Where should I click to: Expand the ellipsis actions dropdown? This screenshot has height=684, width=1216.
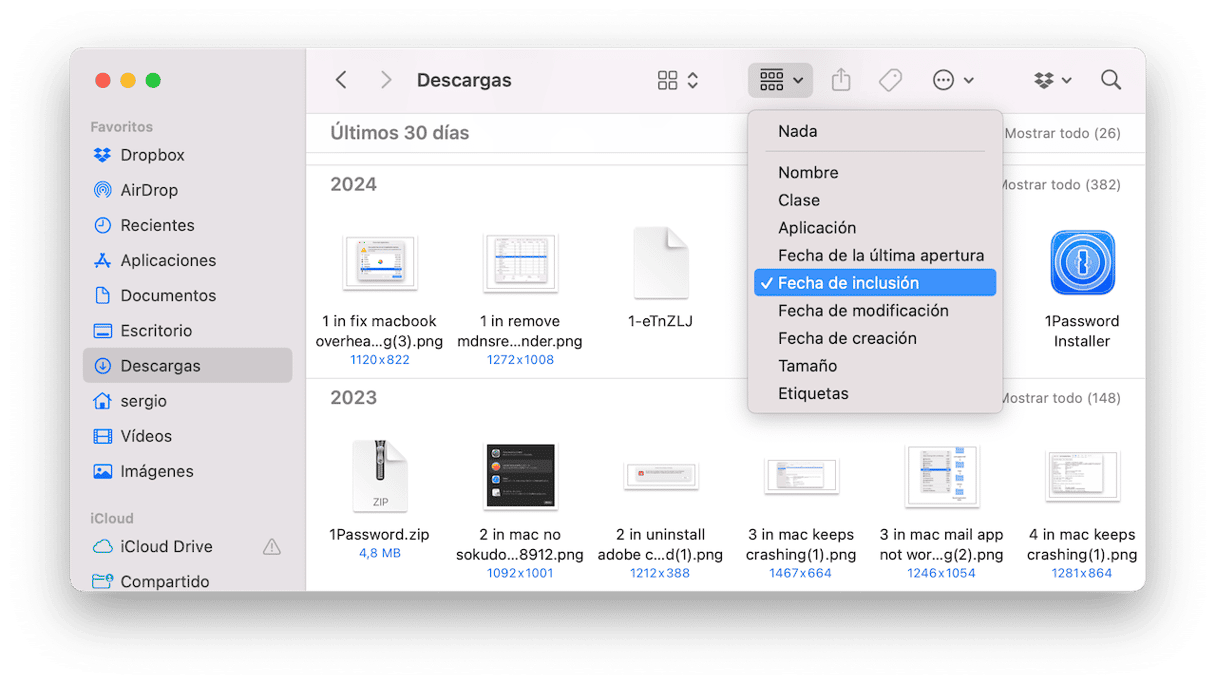click(x=952, y=80)
